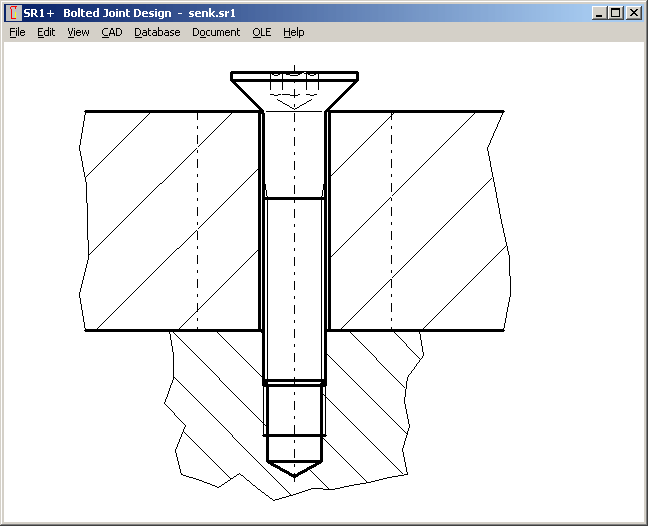Image resolution: width=648 pixels, height=526 pixels.
Task: Open the View menu
Action: 78,32
